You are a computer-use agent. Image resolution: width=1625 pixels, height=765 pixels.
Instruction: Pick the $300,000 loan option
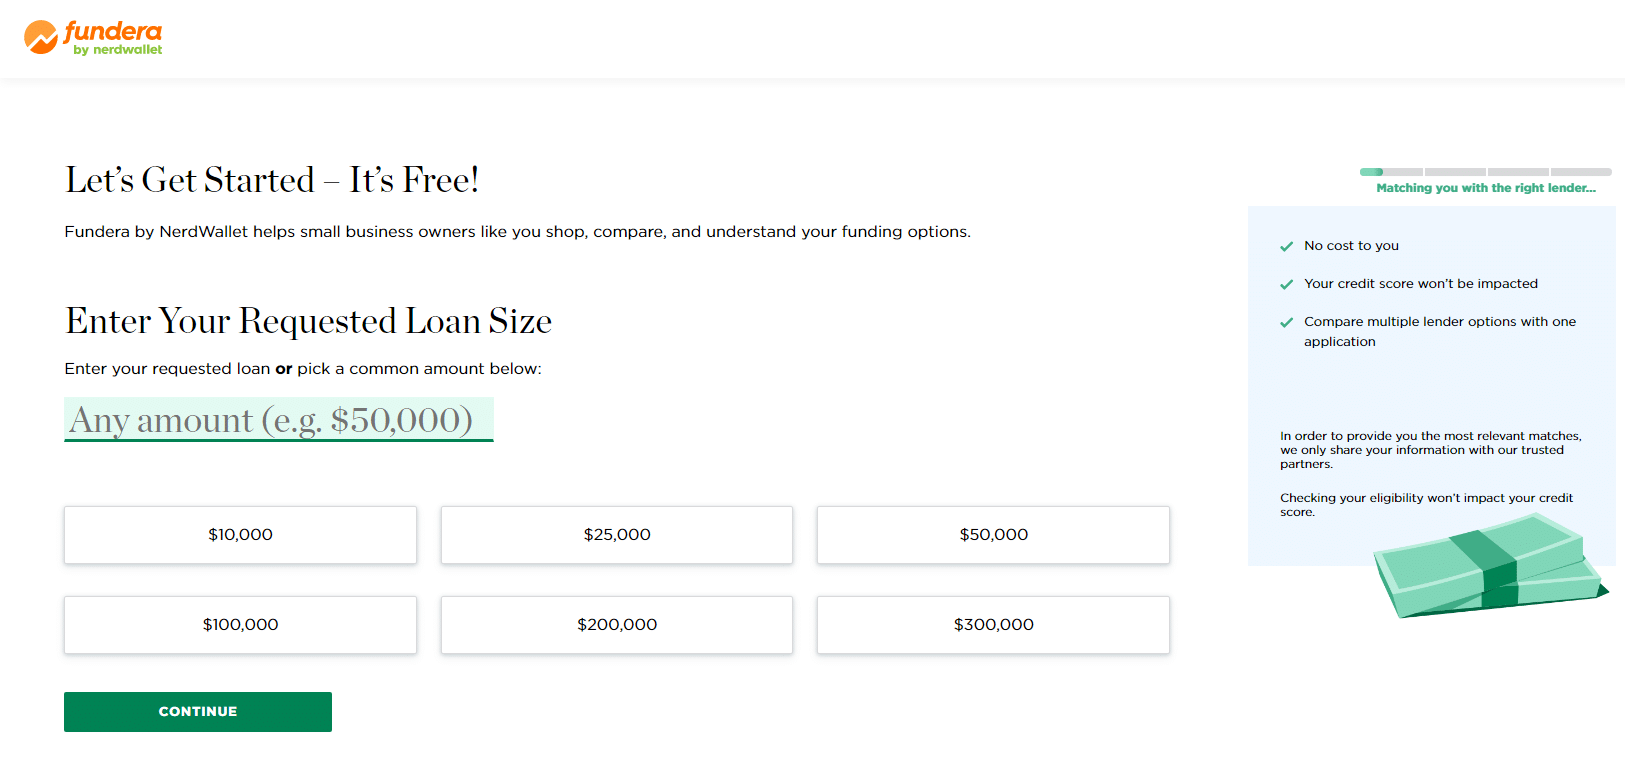993,625
